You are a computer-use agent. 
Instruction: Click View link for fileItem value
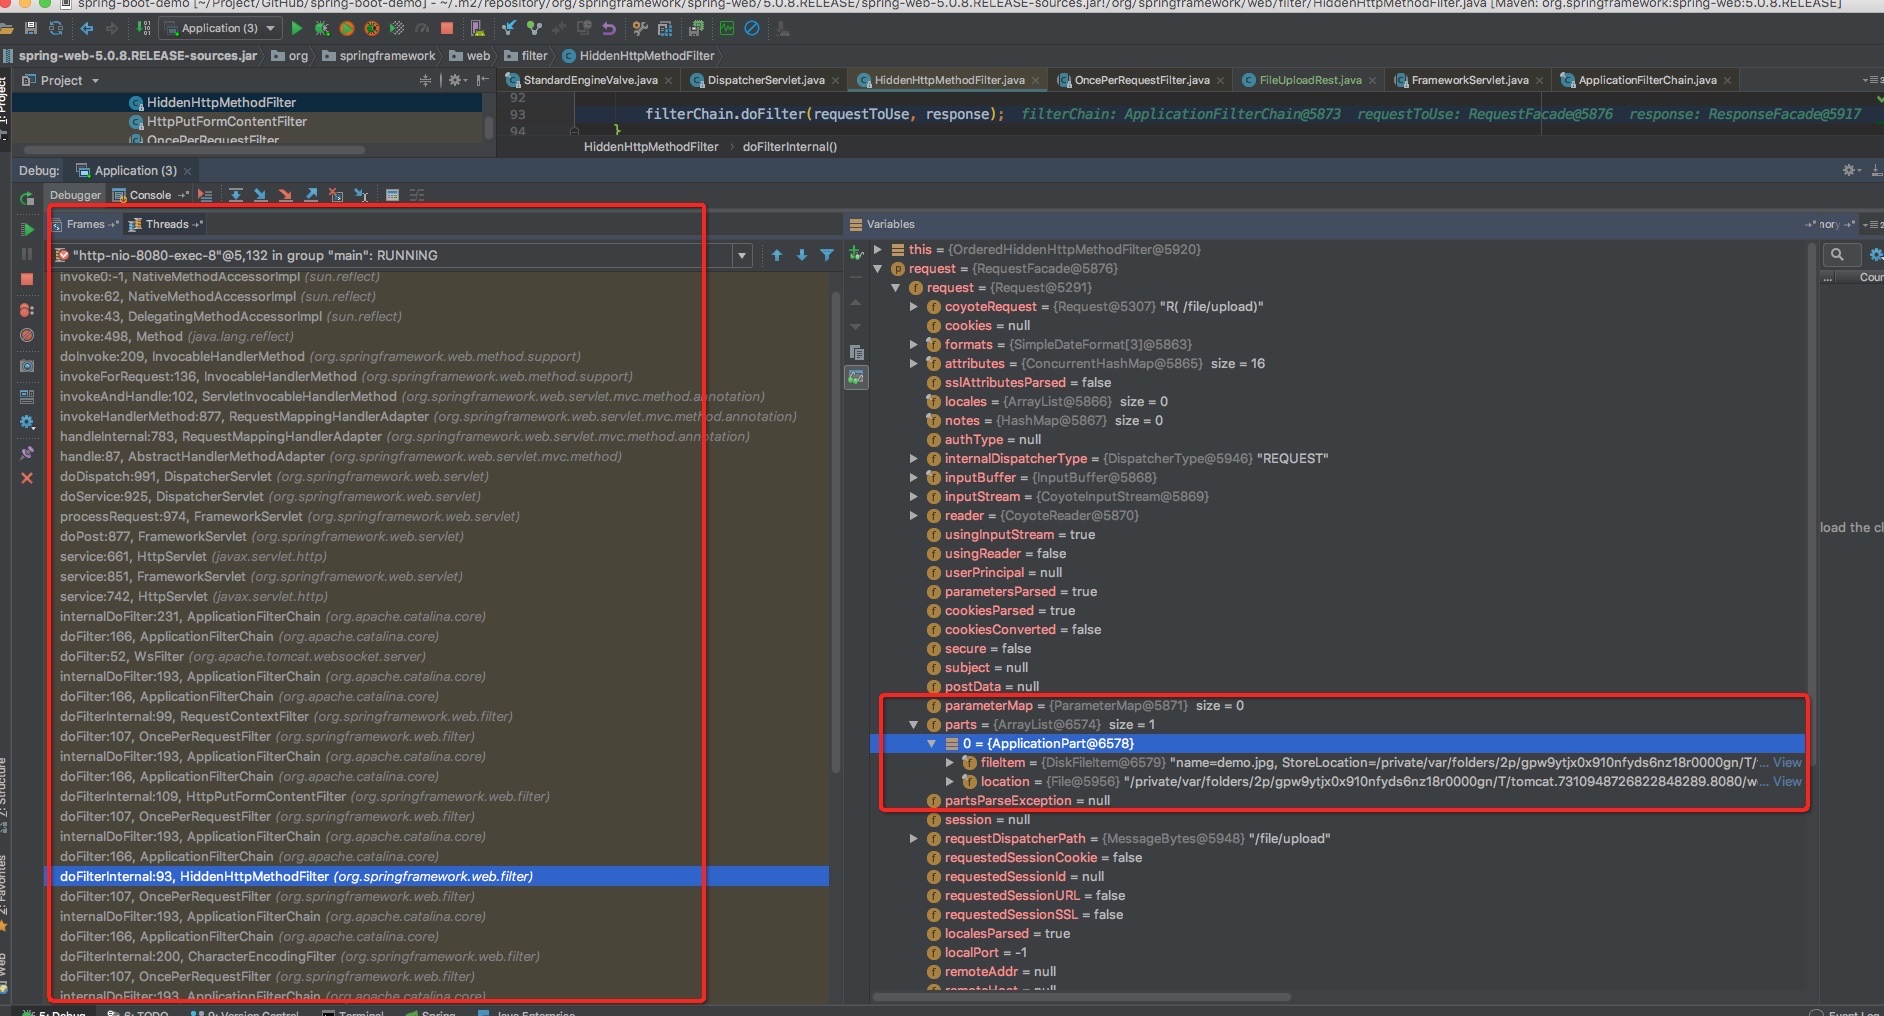point(1787,763)
